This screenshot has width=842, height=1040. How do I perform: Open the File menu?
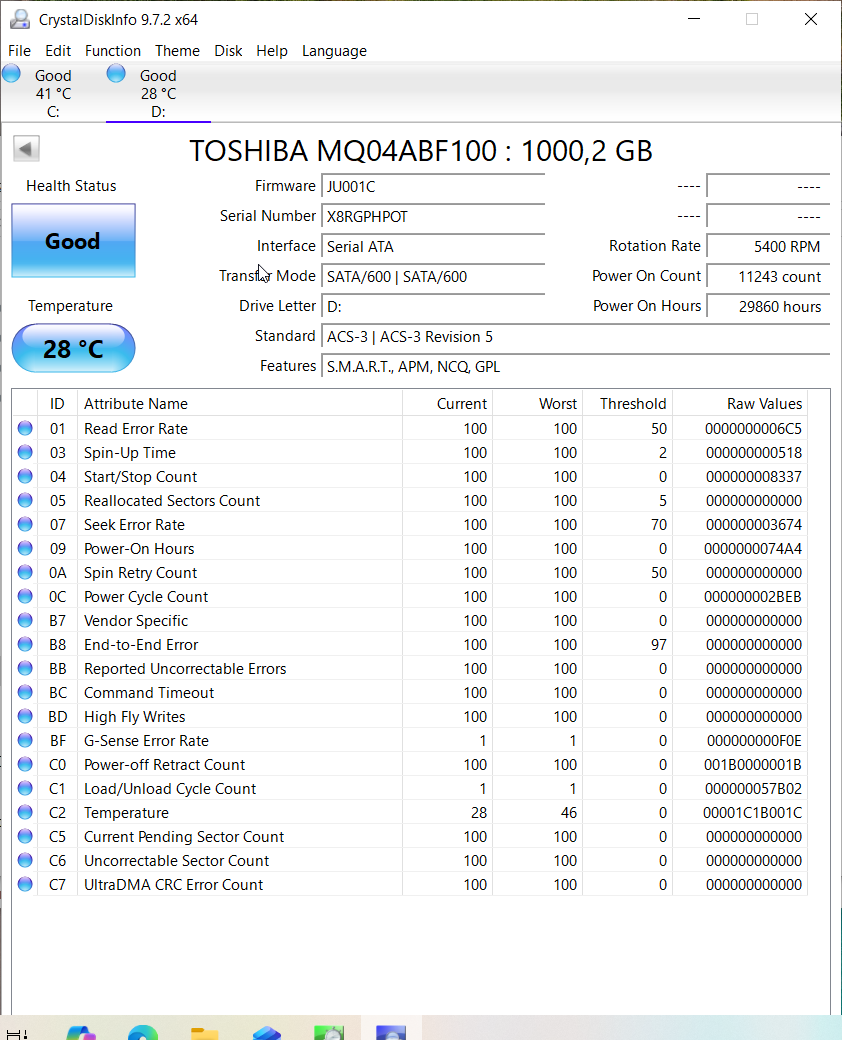[19, 51]
